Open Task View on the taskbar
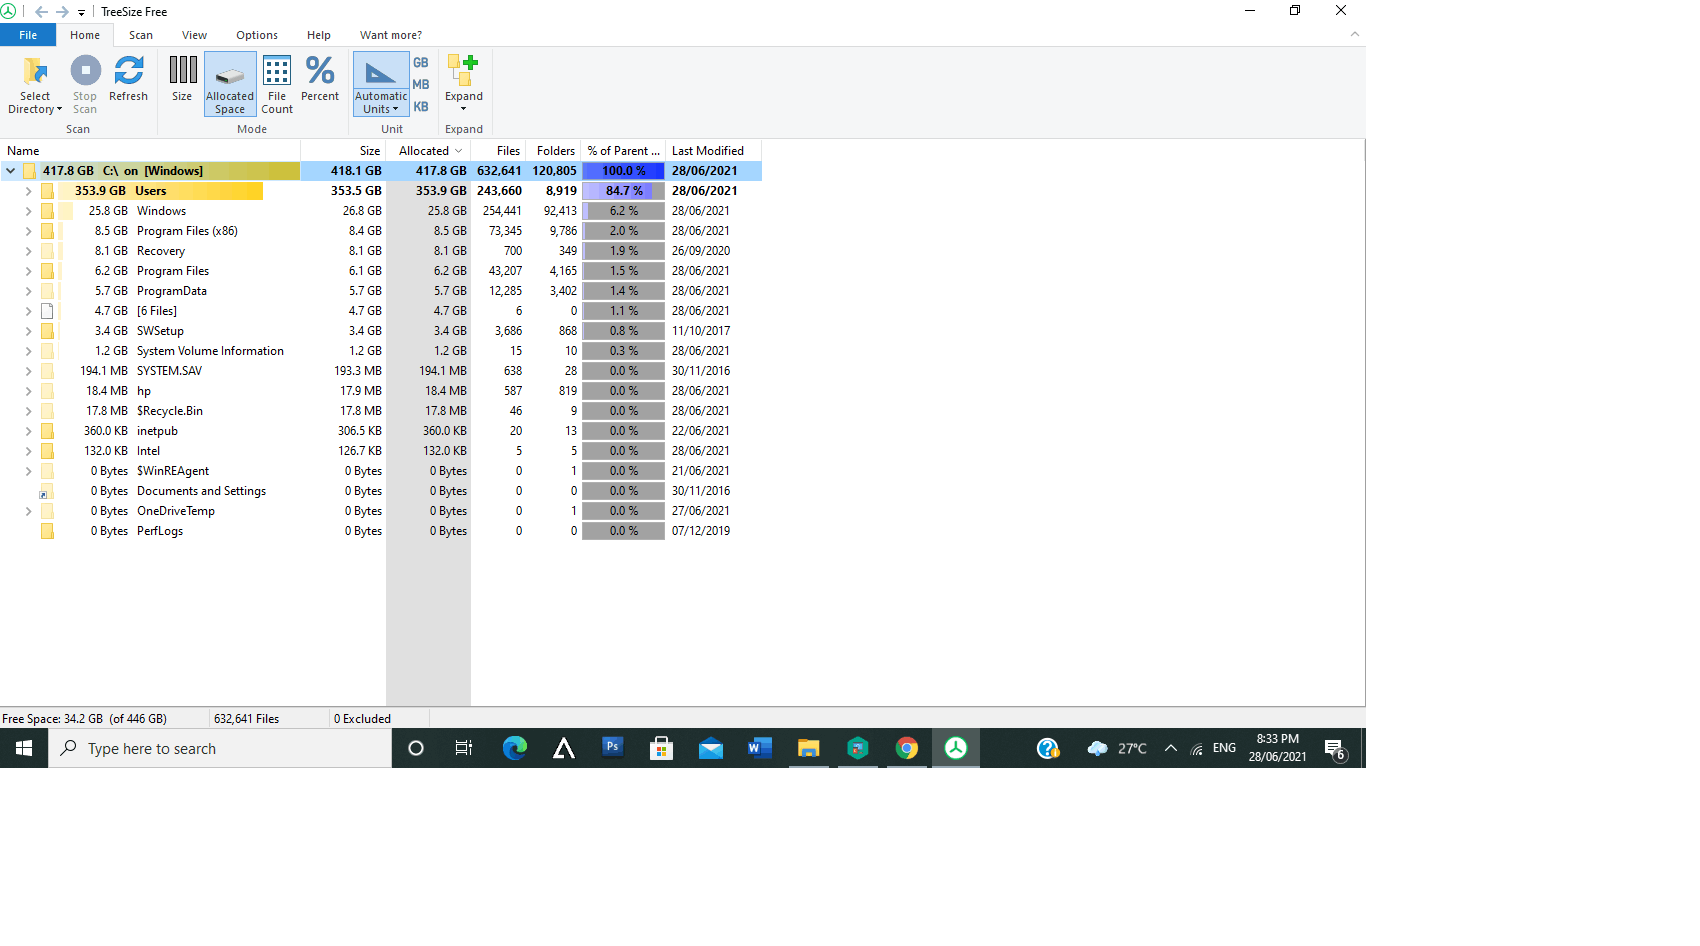 pyautogui.click(x=464, y=748)
